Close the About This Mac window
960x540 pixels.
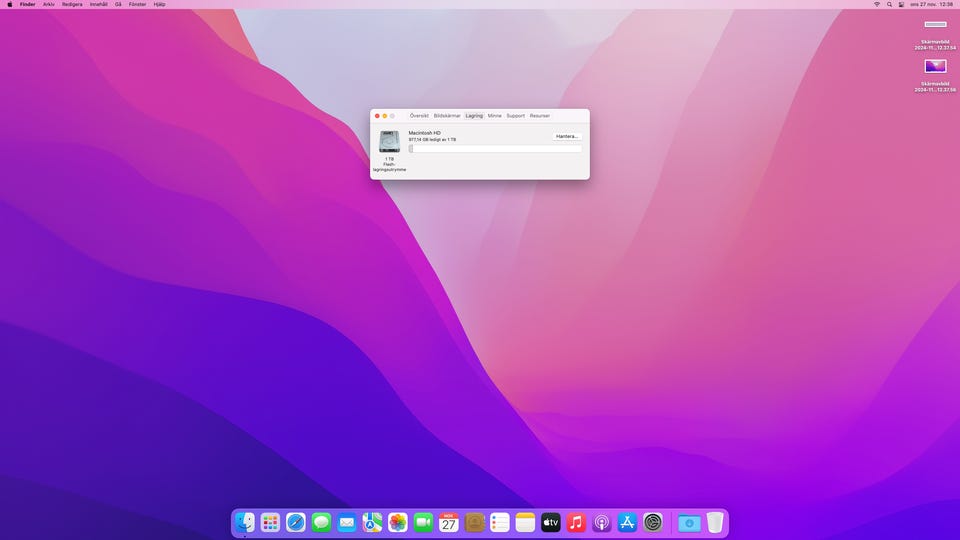click(x=377, y=116)
